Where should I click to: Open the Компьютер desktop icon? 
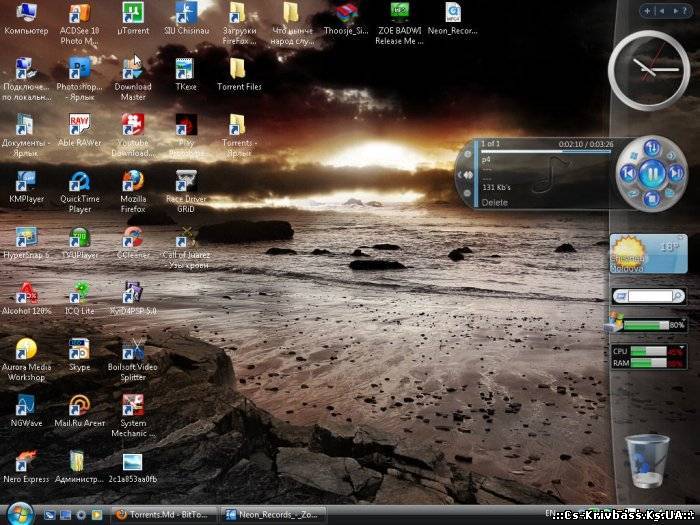click(x=26, y=19)
